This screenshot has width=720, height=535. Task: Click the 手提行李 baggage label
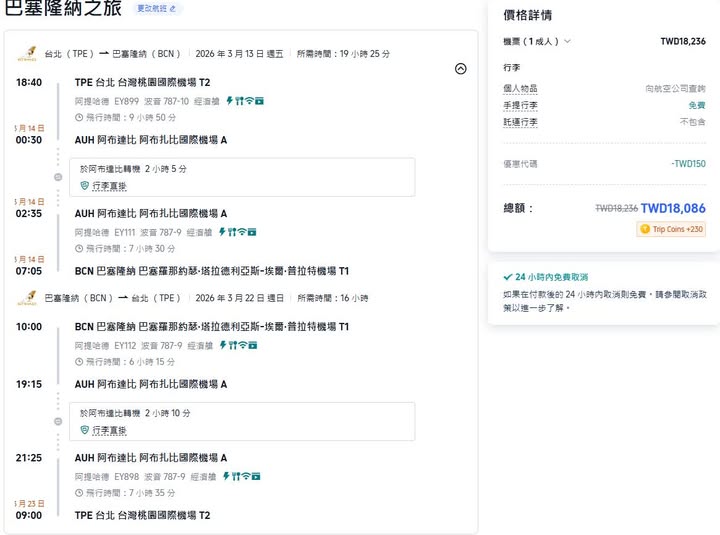[x=520, y=105]
